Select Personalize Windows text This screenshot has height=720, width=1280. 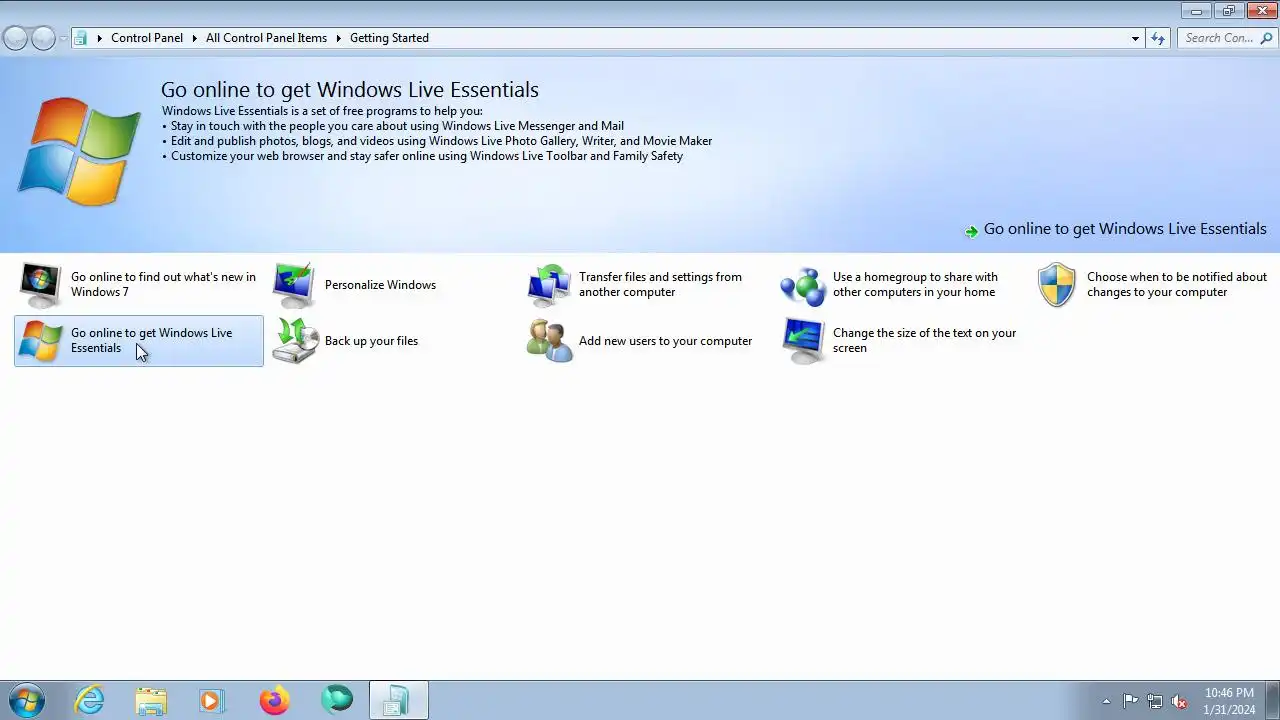(380, 285)
